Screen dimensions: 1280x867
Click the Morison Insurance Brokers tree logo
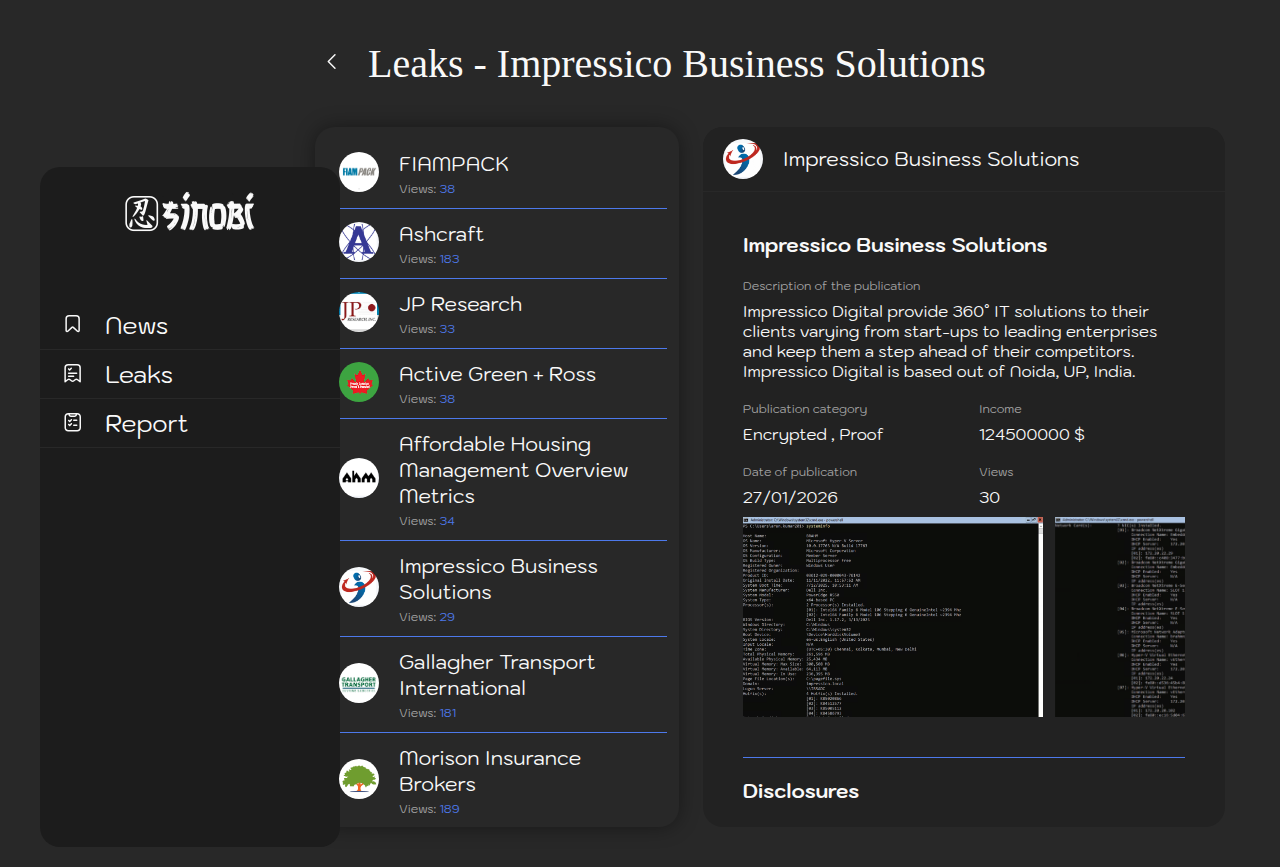(359, 779)
